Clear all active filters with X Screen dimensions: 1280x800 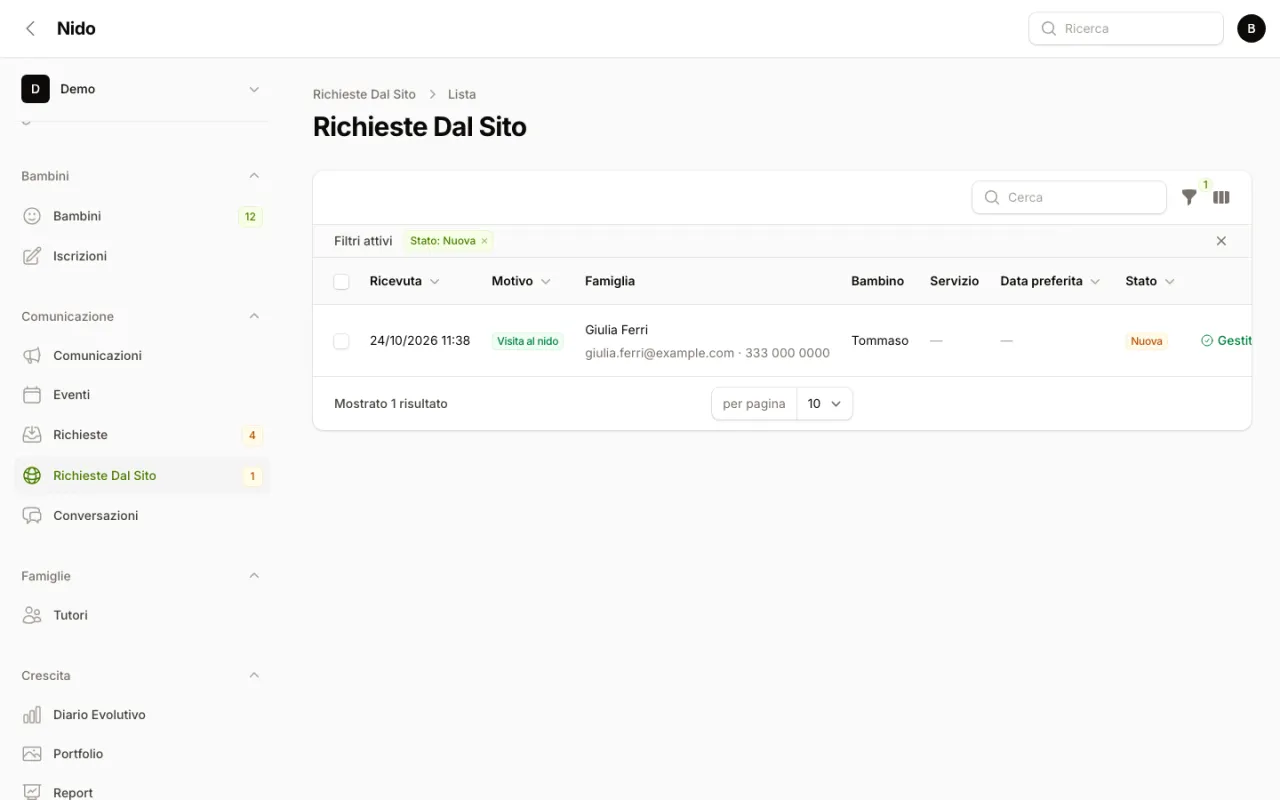1221,241
